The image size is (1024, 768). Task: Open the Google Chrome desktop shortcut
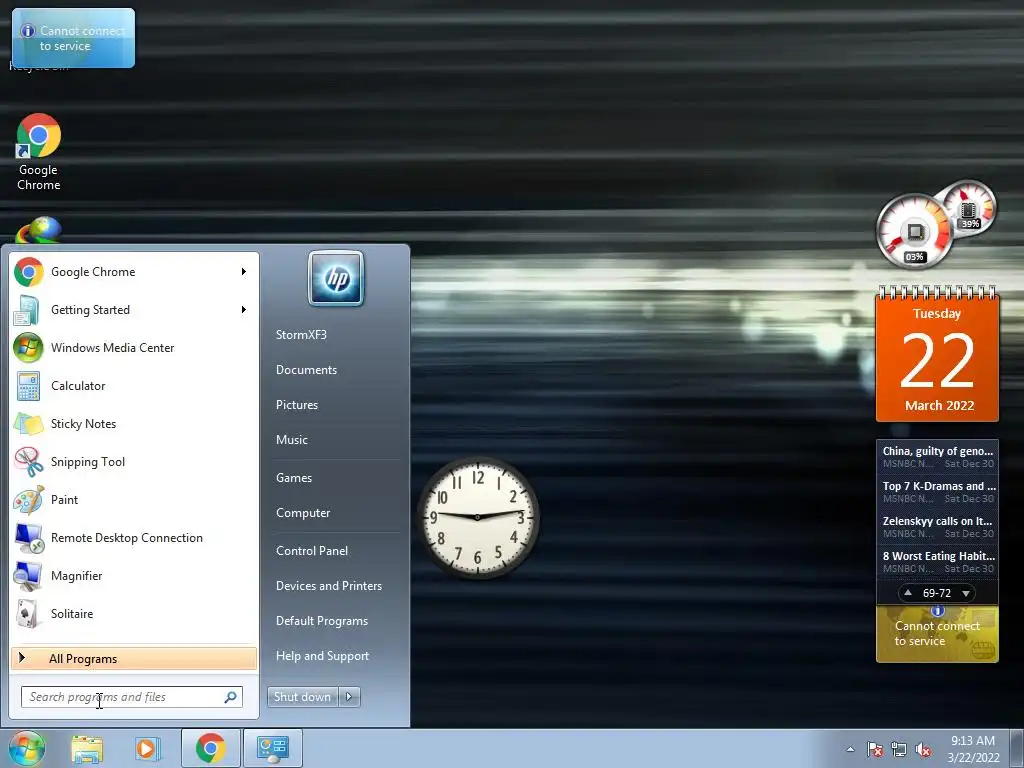point(39,152)
